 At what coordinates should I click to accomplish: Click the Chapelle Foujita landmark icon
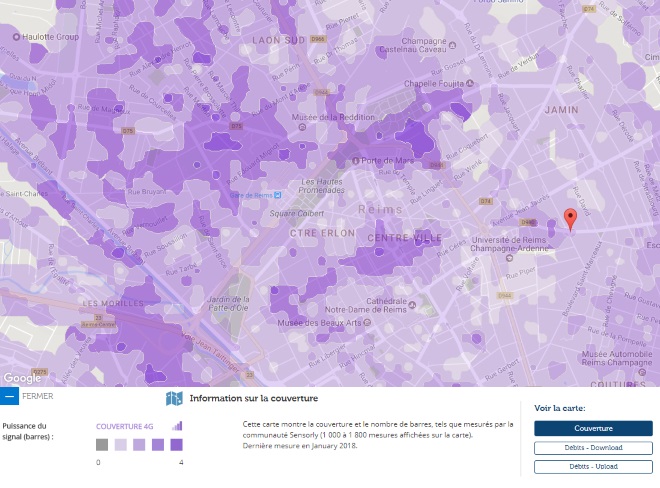click(x=470, y=83)
